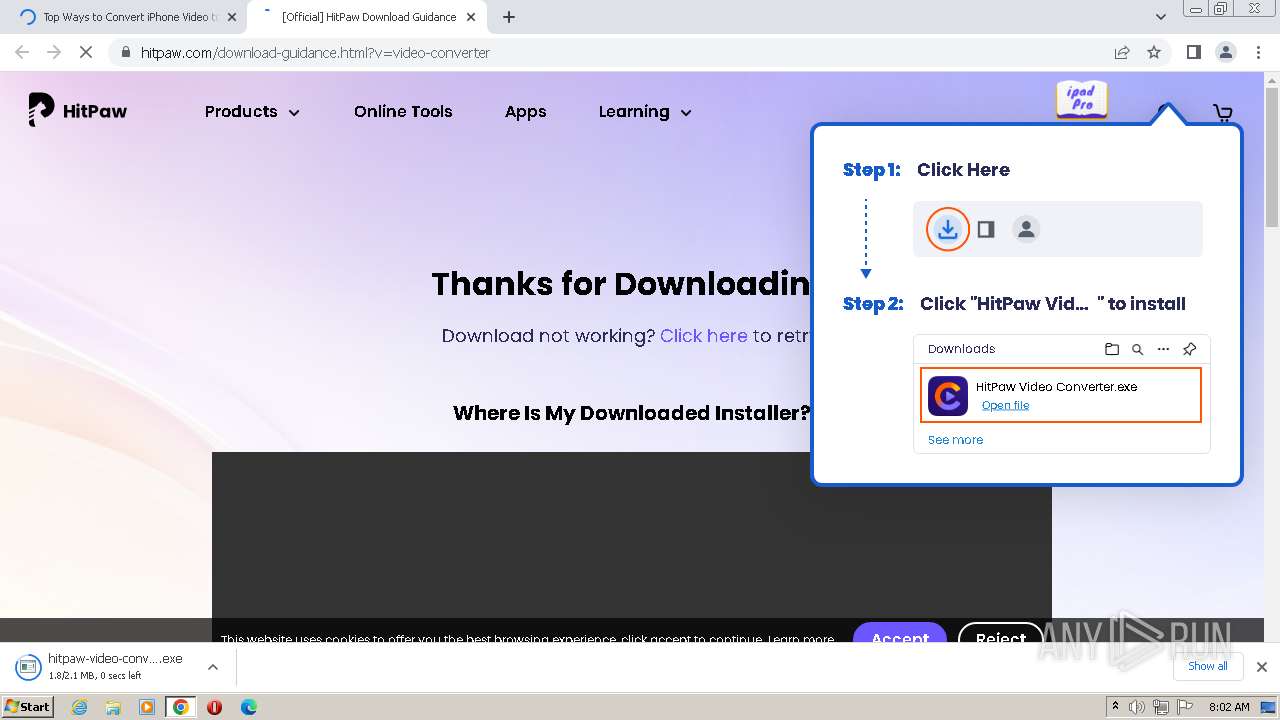
Task: Click 'See more' in the guide popup
Action: coord(955,440)
